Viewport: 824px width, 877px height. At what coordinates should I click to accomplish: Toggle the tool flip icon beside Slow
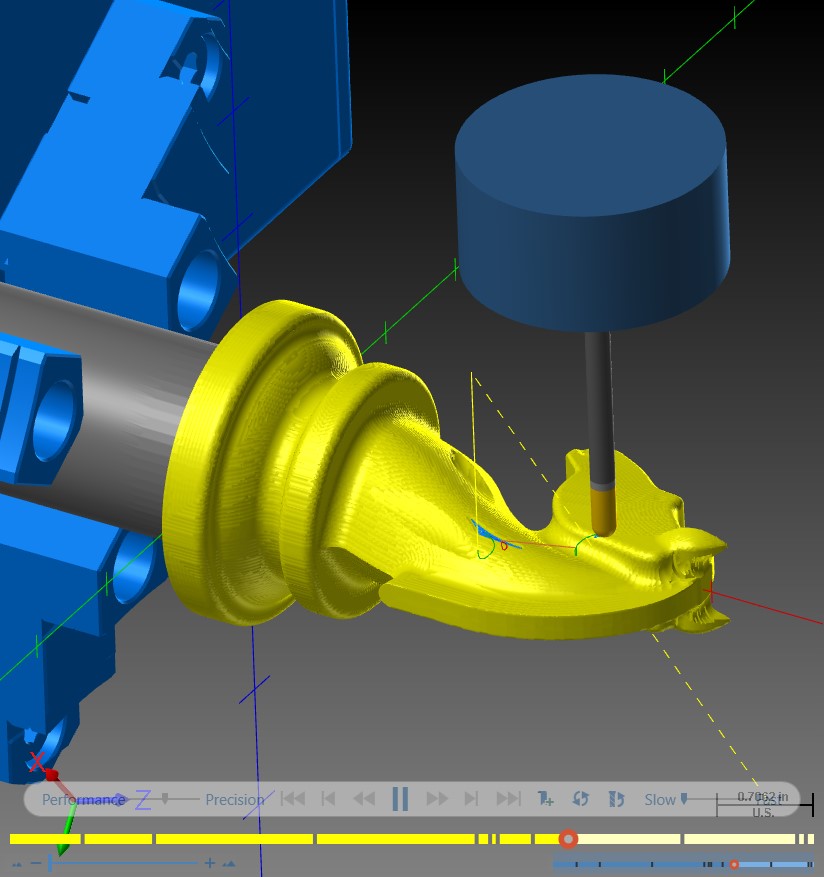coord(616,798)
